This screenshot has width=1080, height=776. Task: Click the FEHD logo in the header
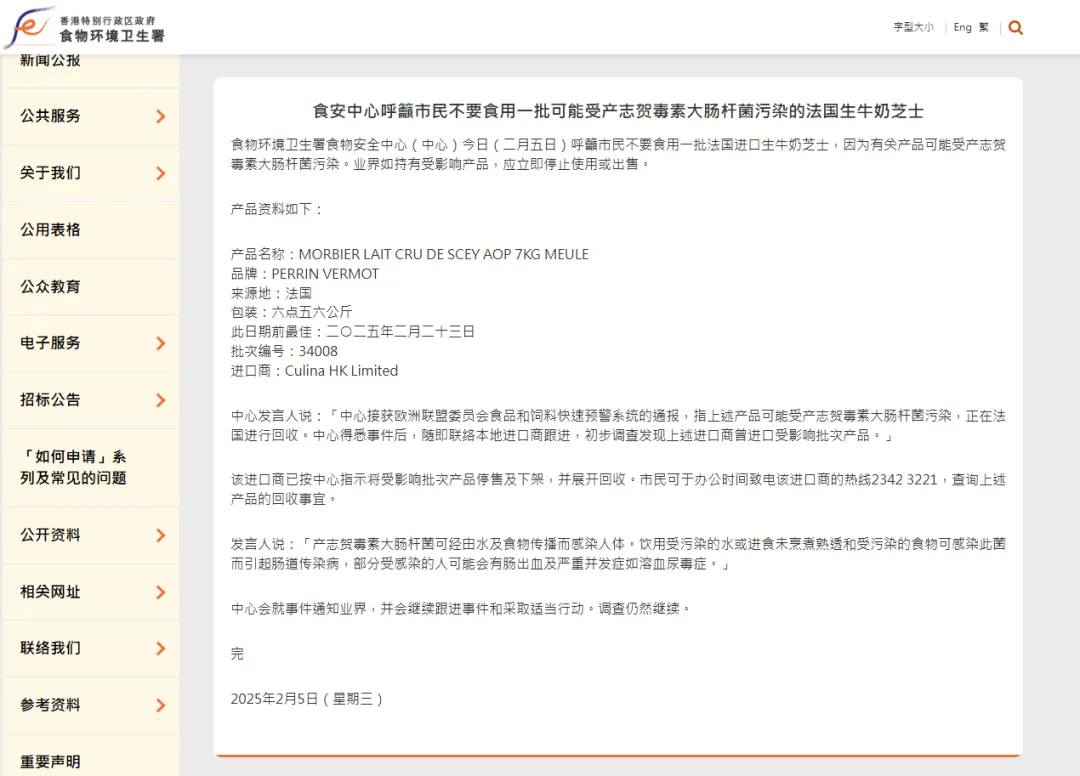tap(84, 27)
